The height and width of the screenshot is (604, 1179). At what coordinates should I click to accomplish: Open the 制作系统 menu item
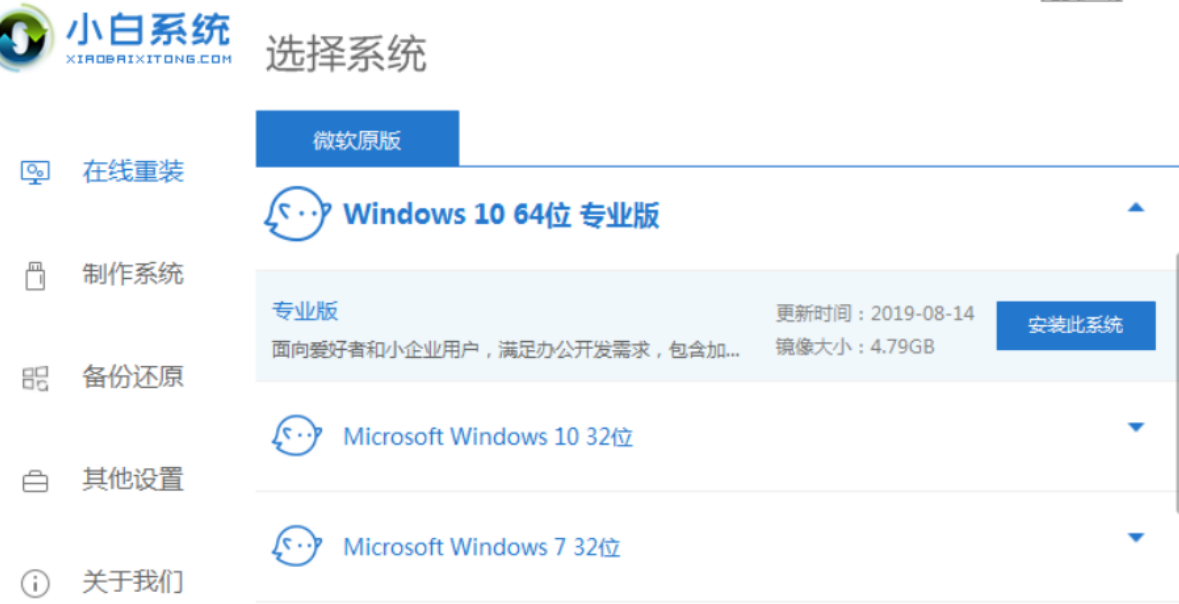(x=133, y=274)
